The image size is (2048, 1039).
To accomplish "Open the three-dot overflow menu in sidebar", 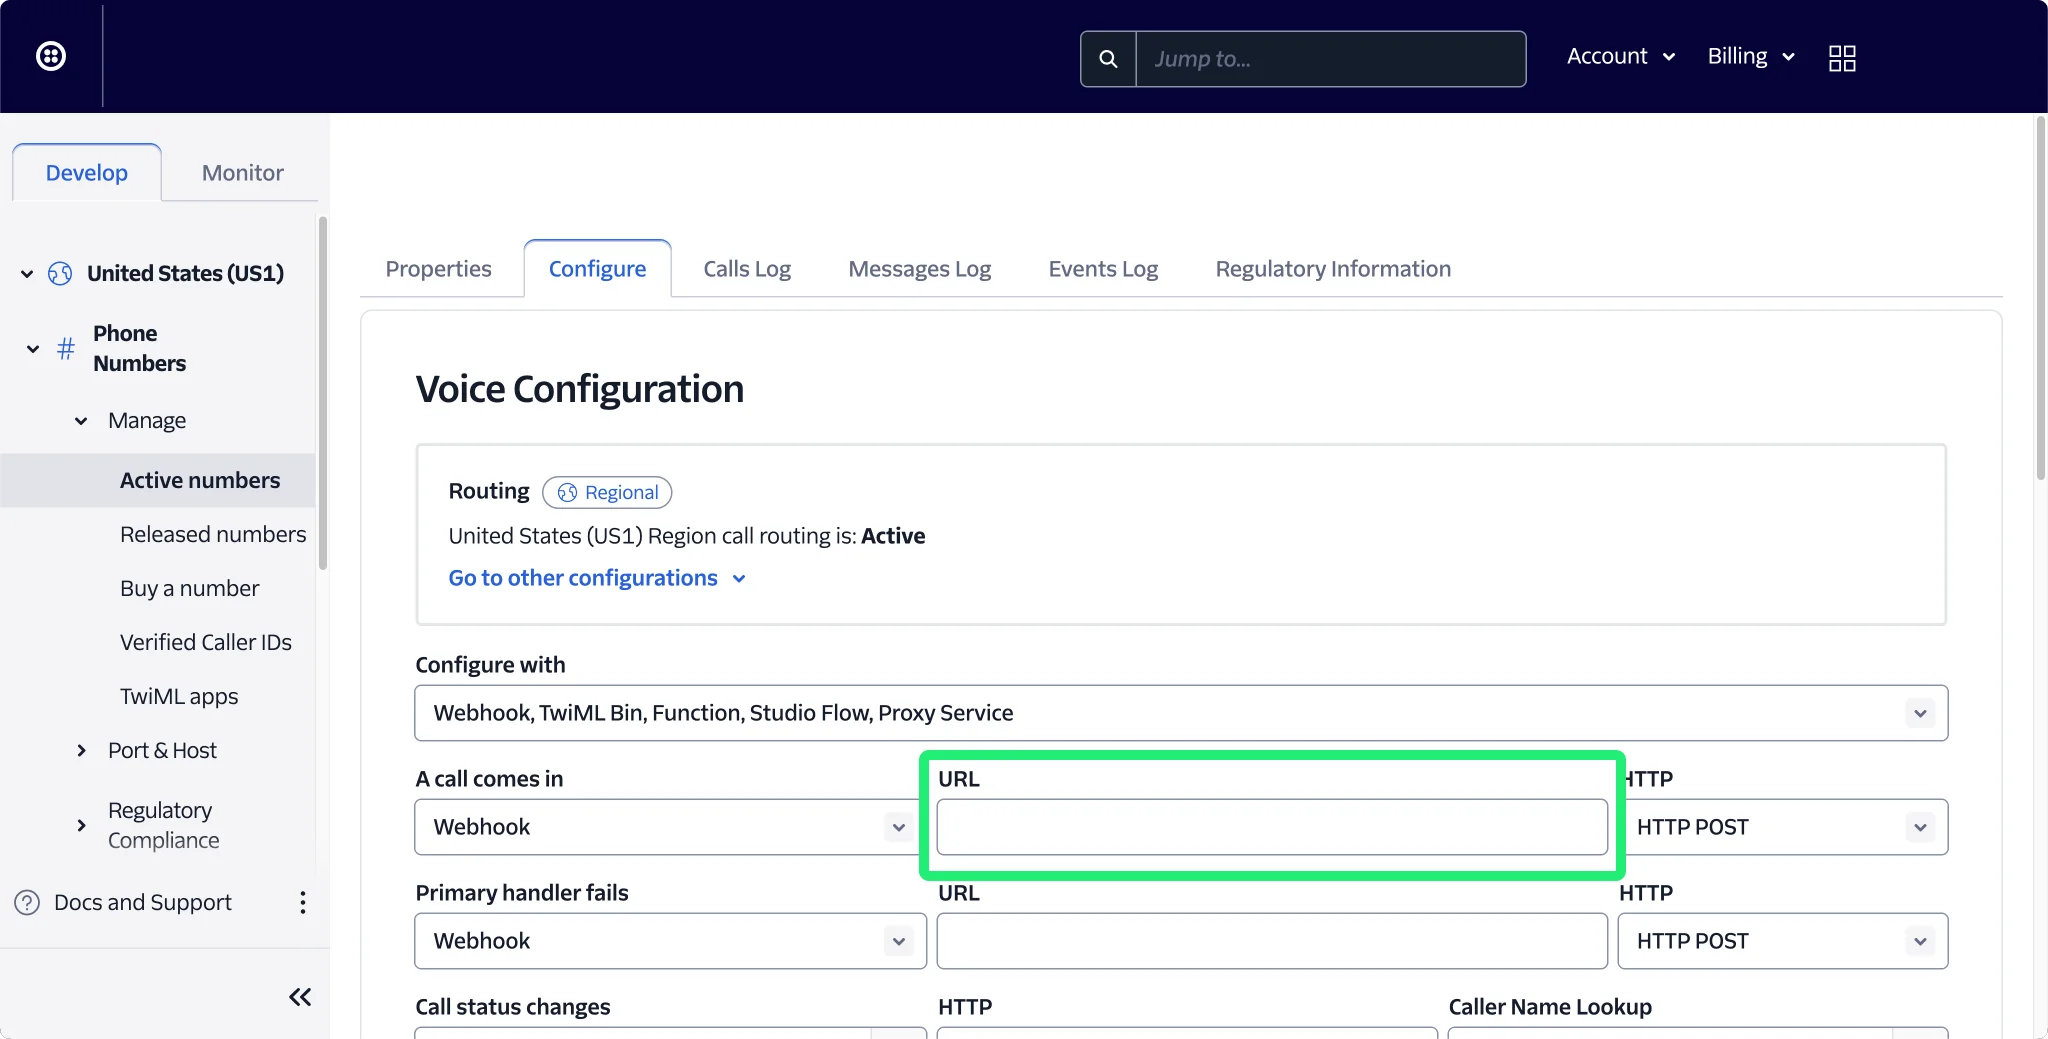I will (301, 902).
